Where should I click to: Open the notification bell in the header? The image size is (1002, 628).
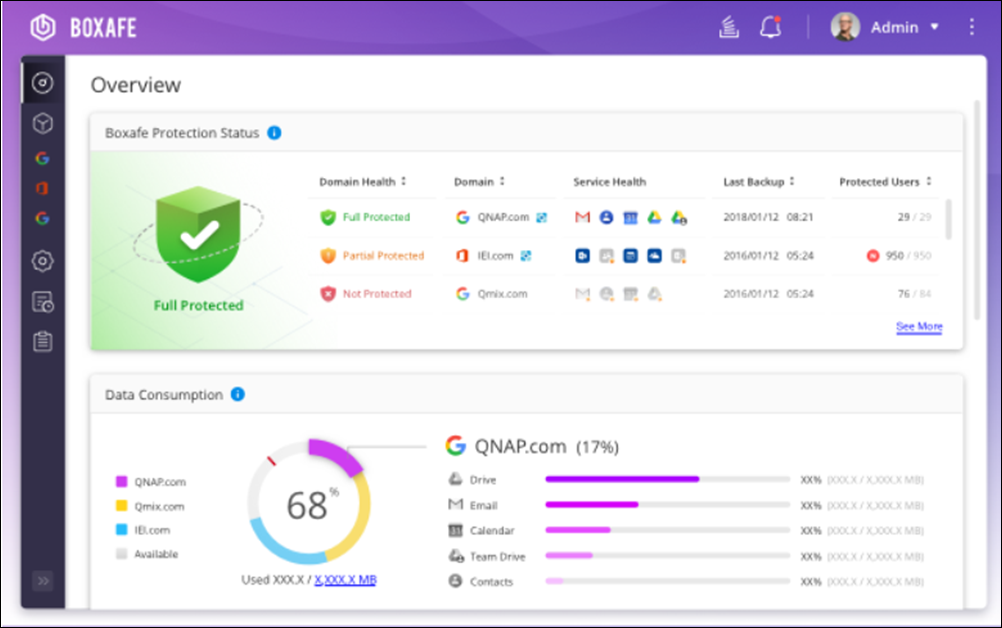click(x=770, y=28)
